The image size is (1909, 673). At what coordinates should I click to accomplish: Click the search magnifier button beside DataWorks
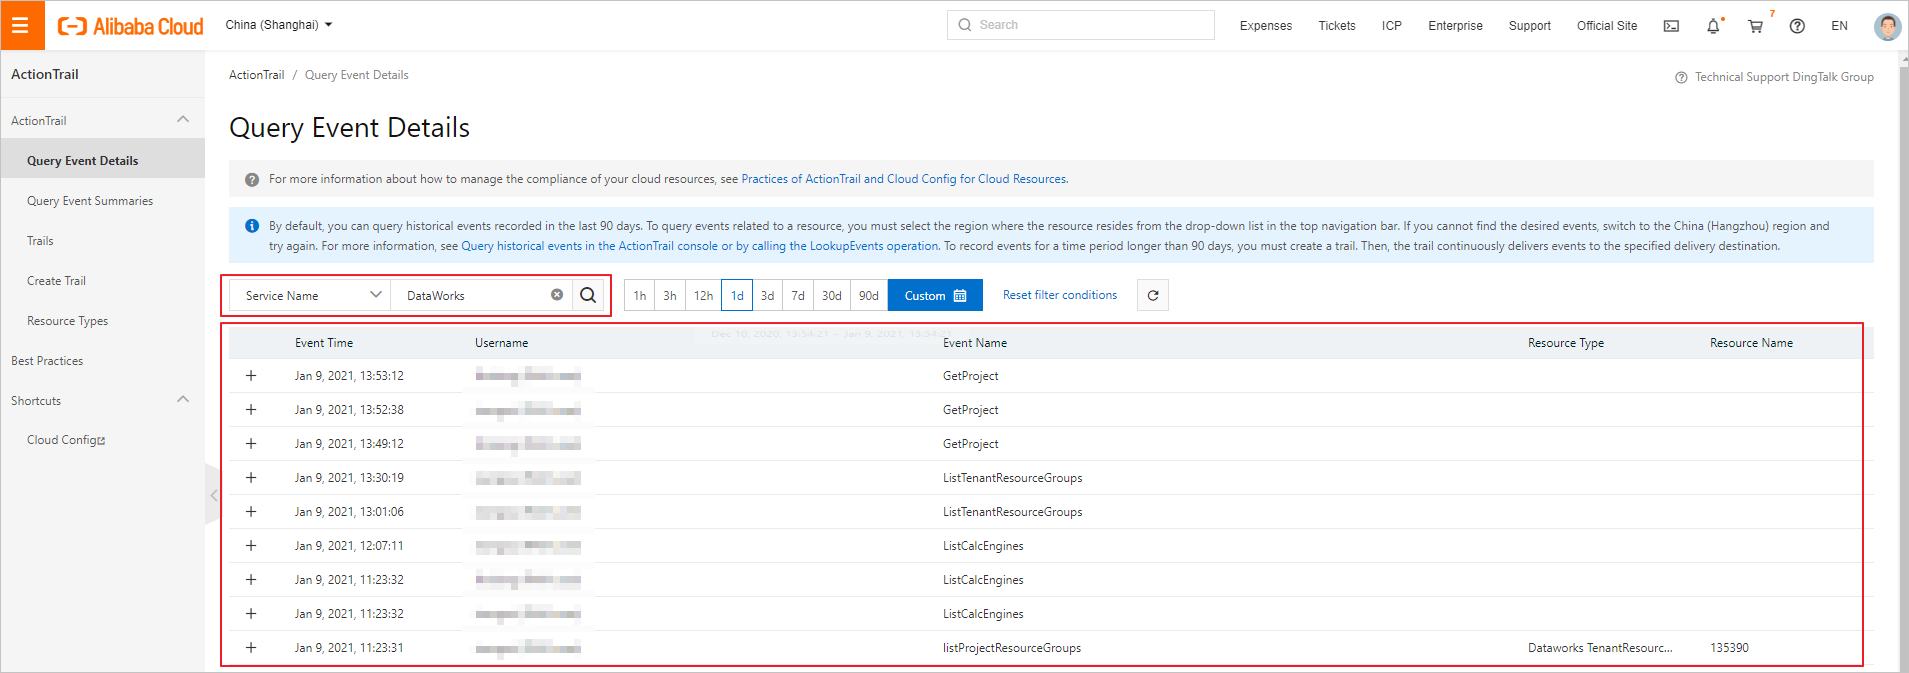click(x=588, y=295)
